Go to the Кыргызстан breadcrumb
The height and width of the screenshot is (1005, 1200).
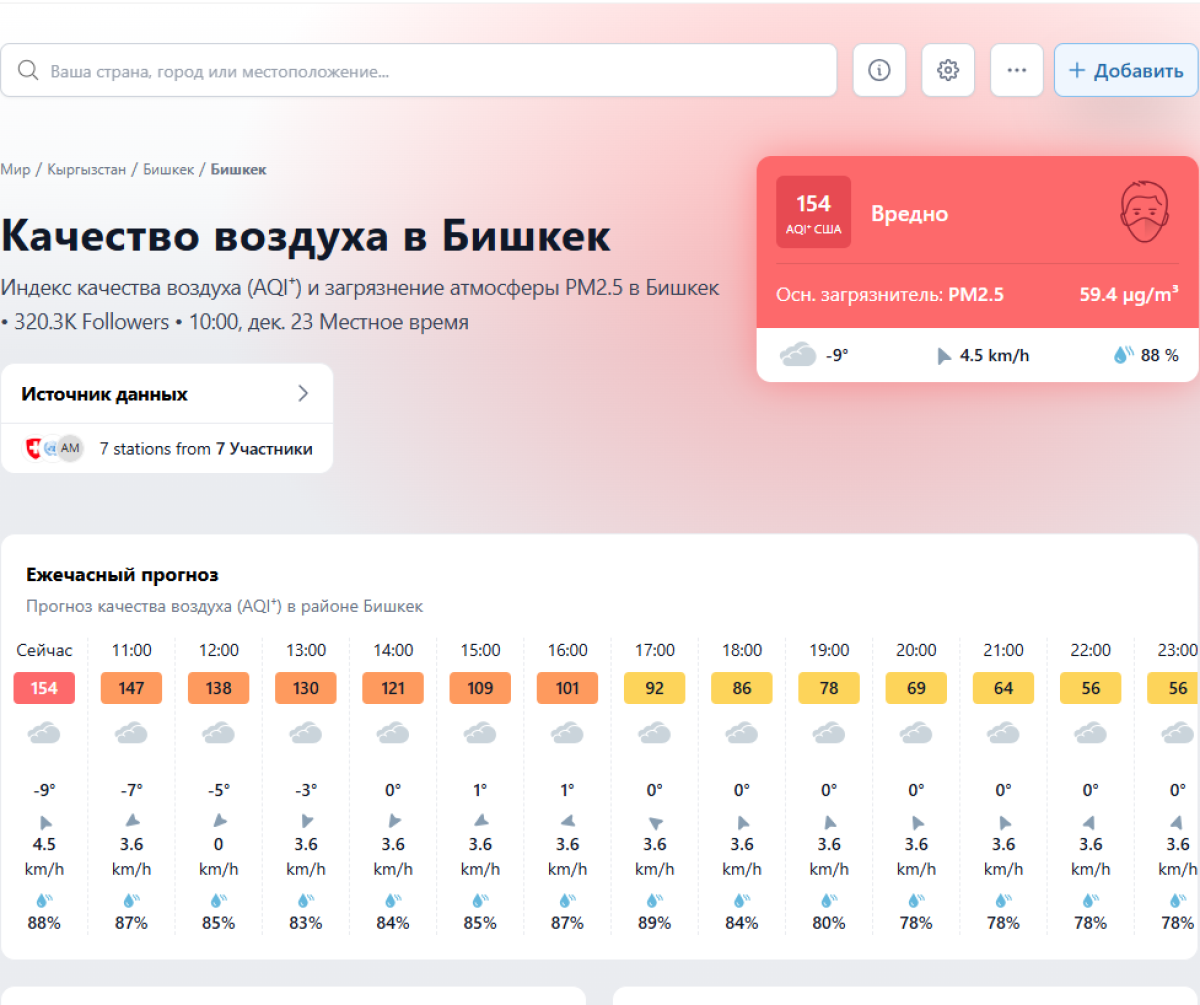(x=87, y=170)
